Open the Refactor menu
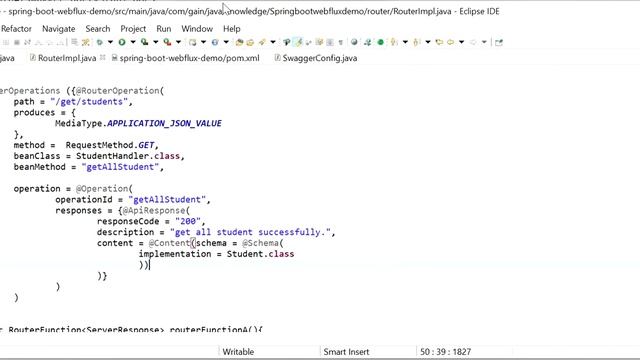The width and height of the screenshot is (640, 360). click(16, 29)
